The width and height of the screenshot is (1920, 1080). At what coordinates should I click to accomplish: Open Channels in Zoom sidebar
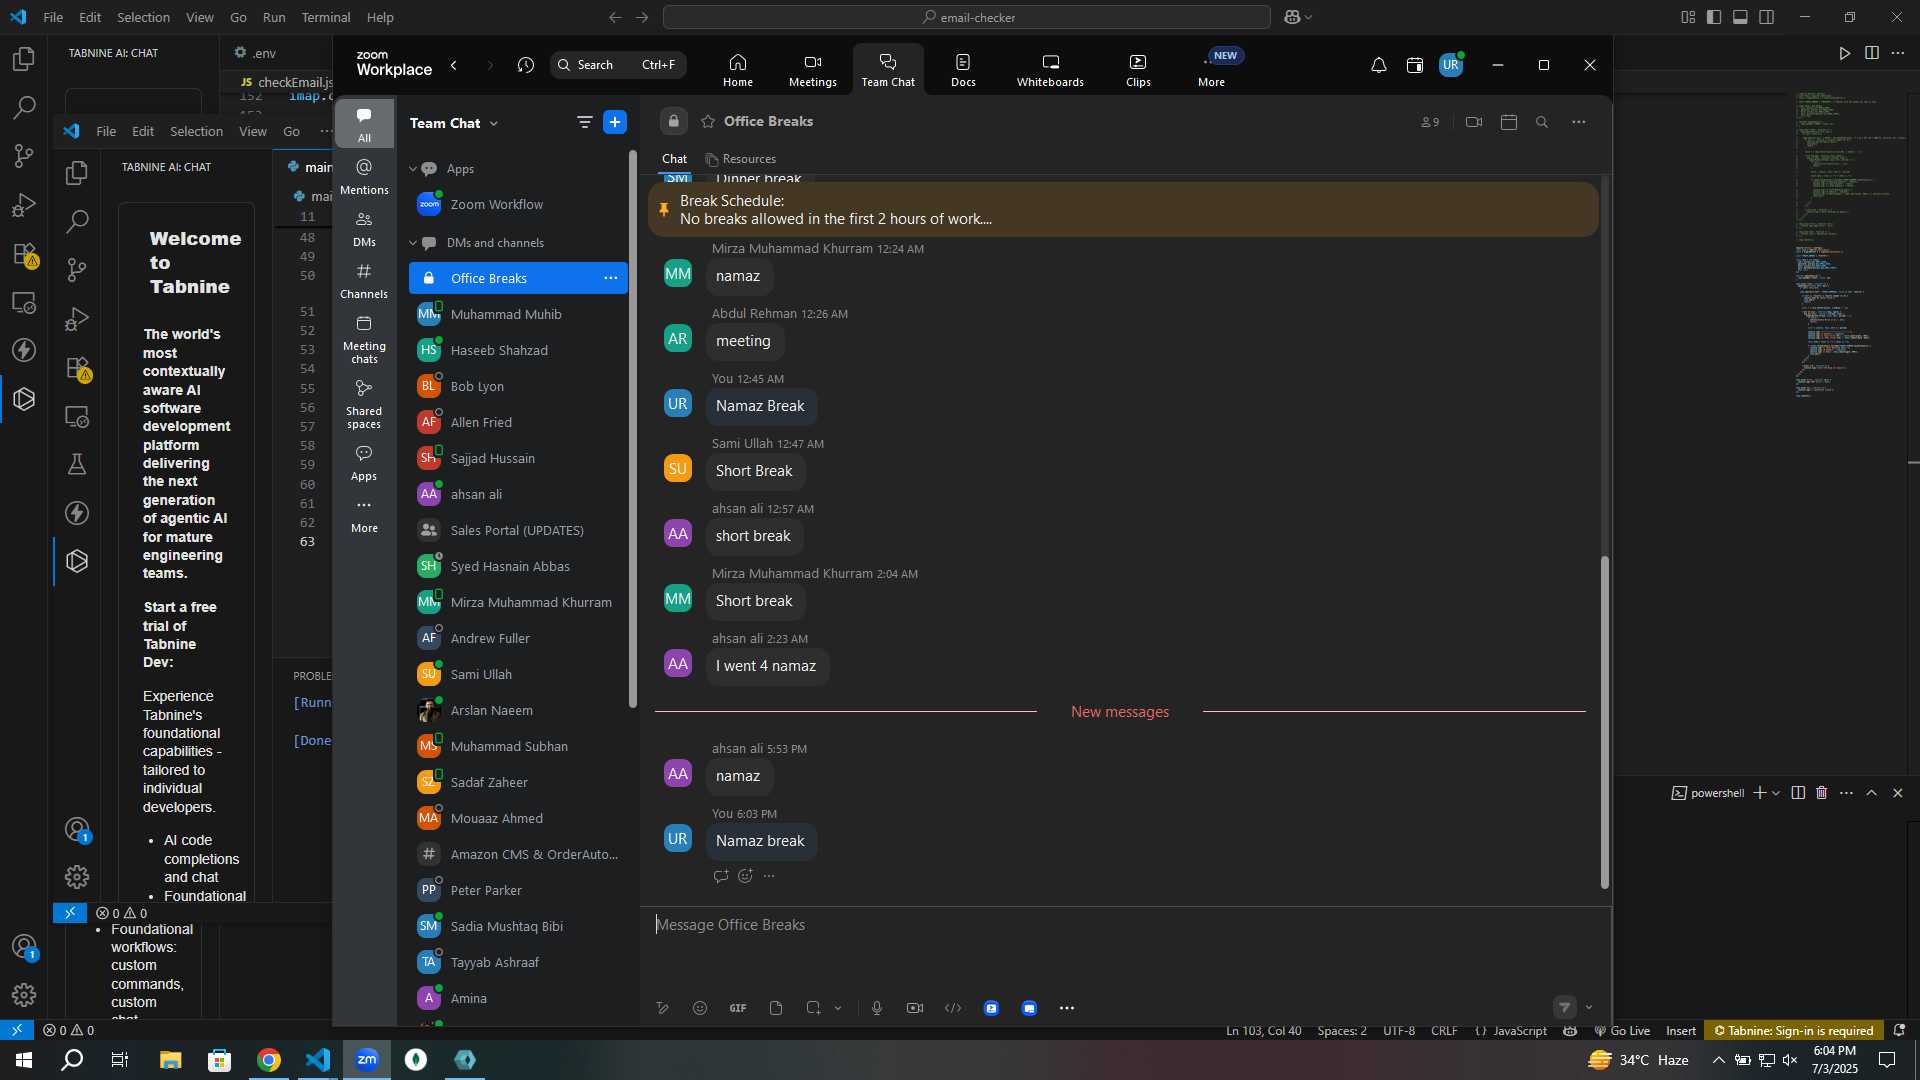(x=364, y=280)
